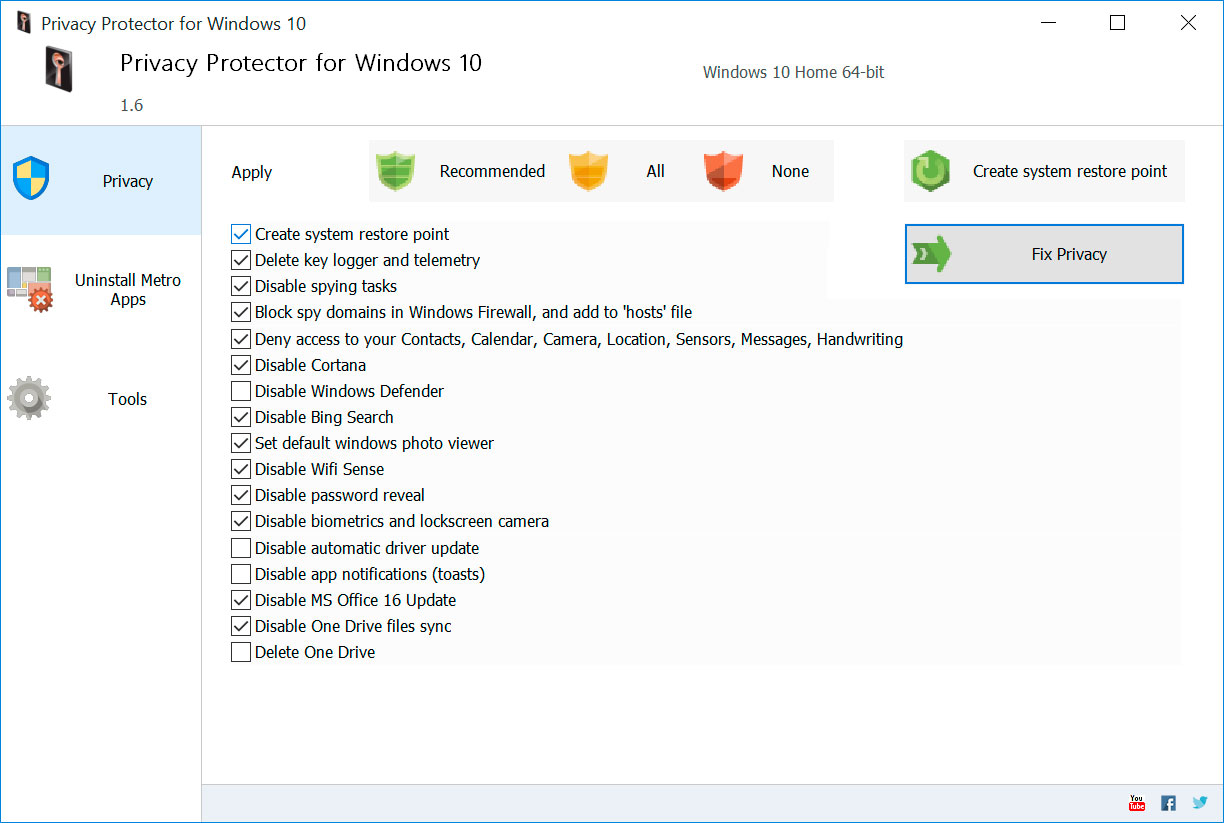The height and width of the screenshot is (823, 1224).
Task: Click the green Recommended shield icon
Action: click(x=394, y=171)
